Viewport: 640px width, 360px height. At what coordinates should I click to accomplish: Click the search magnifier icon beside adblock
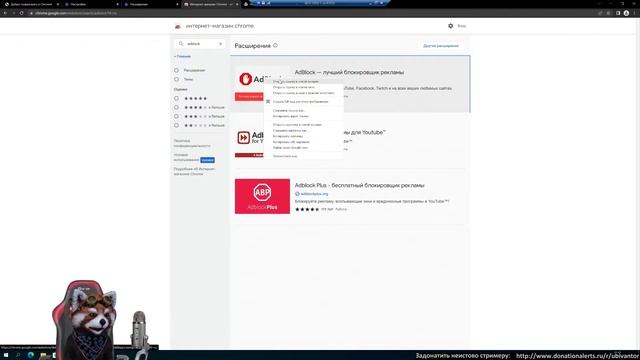coord(181,44)
